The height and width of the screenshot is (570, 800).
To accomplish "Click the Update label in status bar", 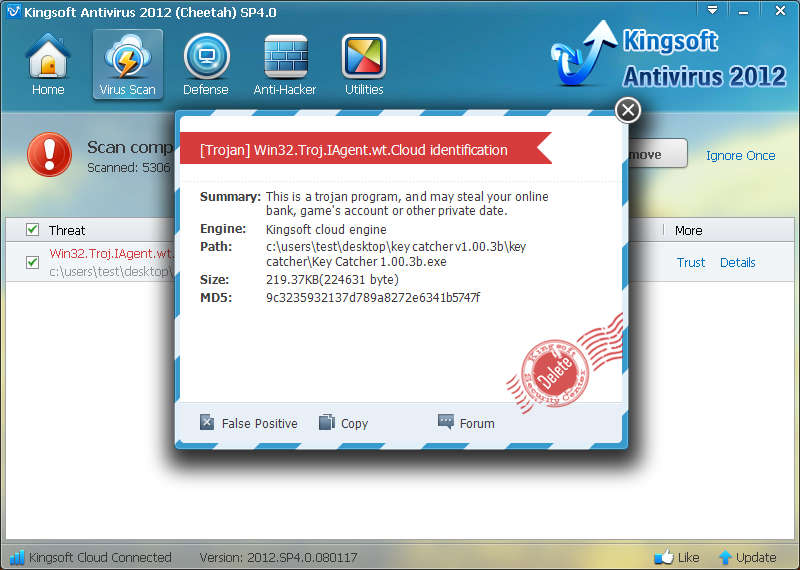I will [x=756, y=557].
